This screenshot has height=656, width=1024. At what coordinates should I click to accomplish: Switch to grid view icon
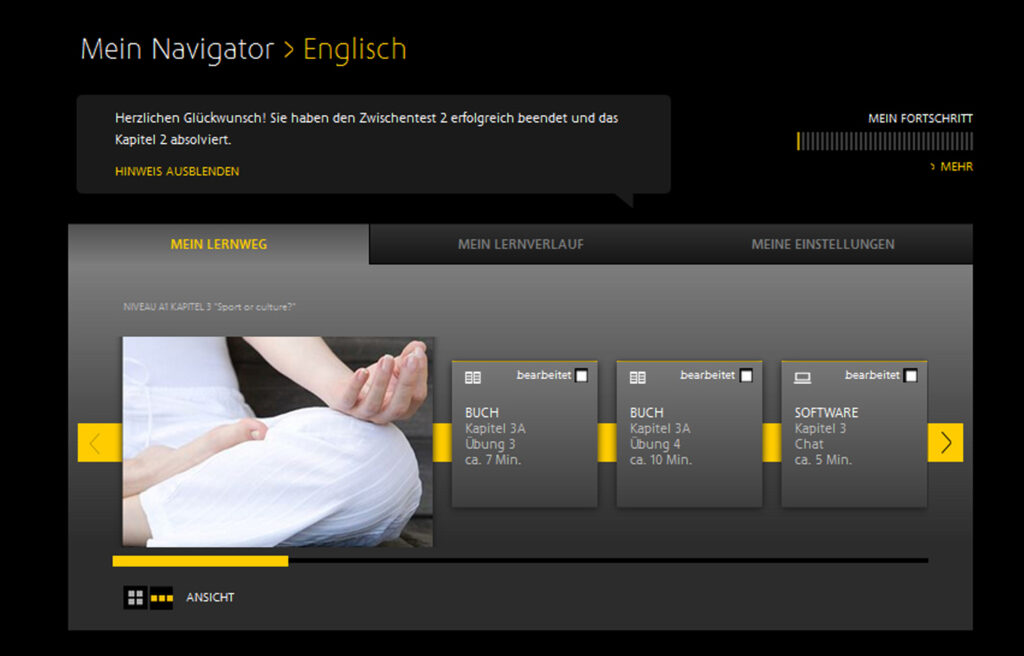[x=135, y=598]
